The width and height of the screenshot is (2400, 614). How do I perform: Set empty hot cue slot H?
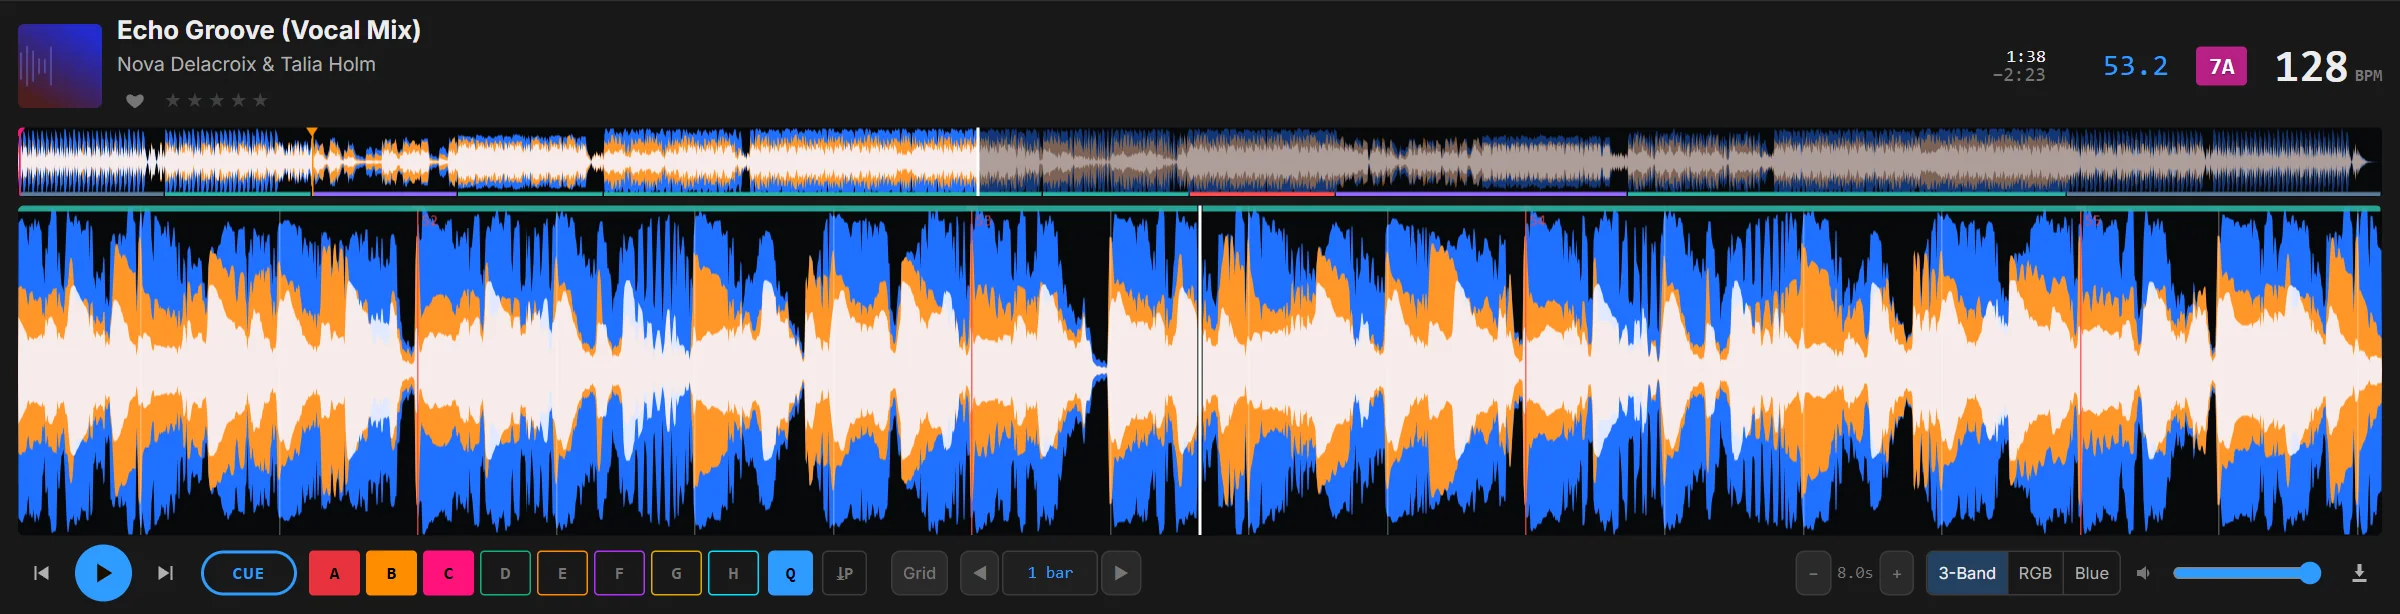tap(733, 573)
